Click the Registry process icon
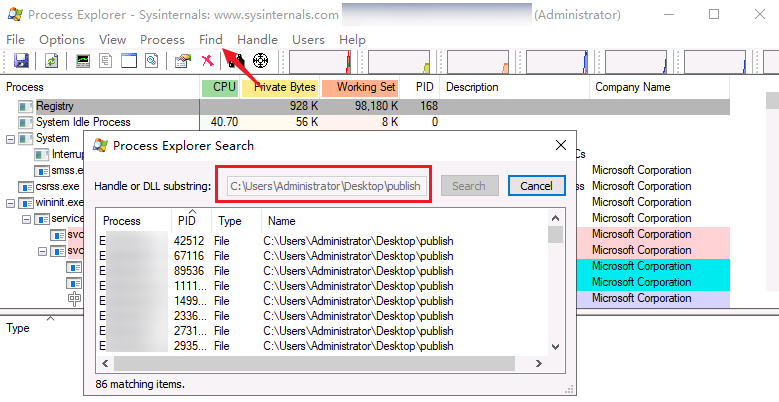 point(25,106)
